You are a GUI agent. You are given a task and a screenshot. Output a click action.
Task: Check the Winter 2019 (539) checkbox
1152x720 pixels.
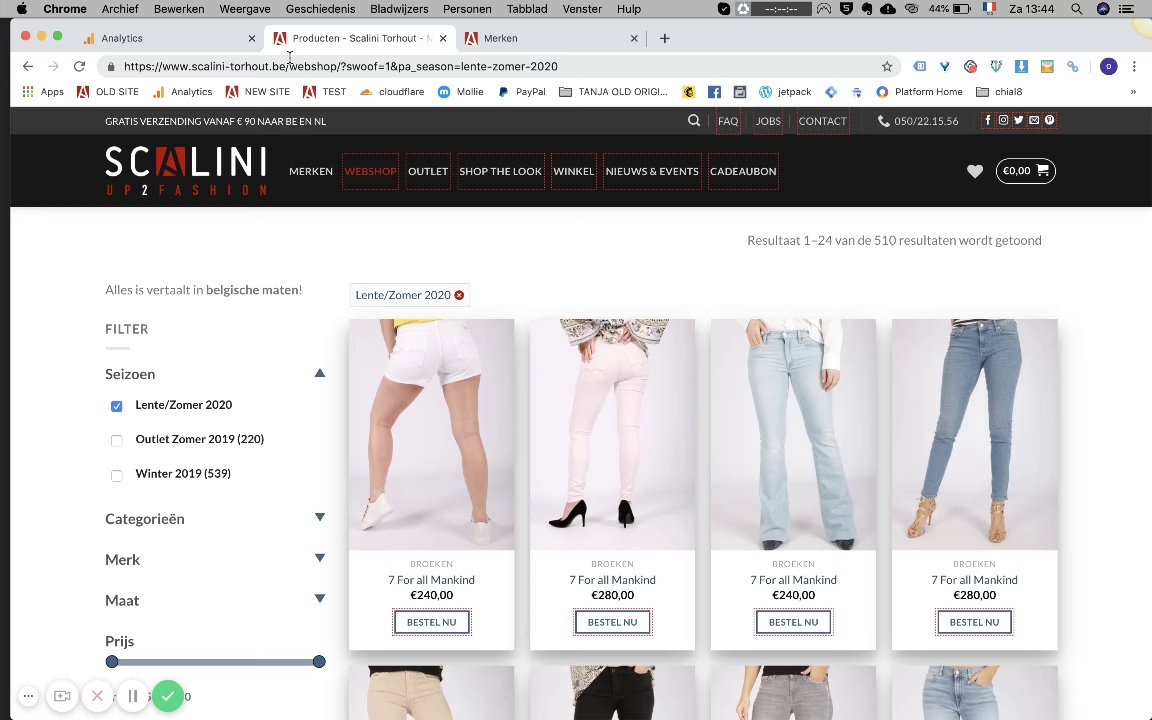(x=116, y=475)
